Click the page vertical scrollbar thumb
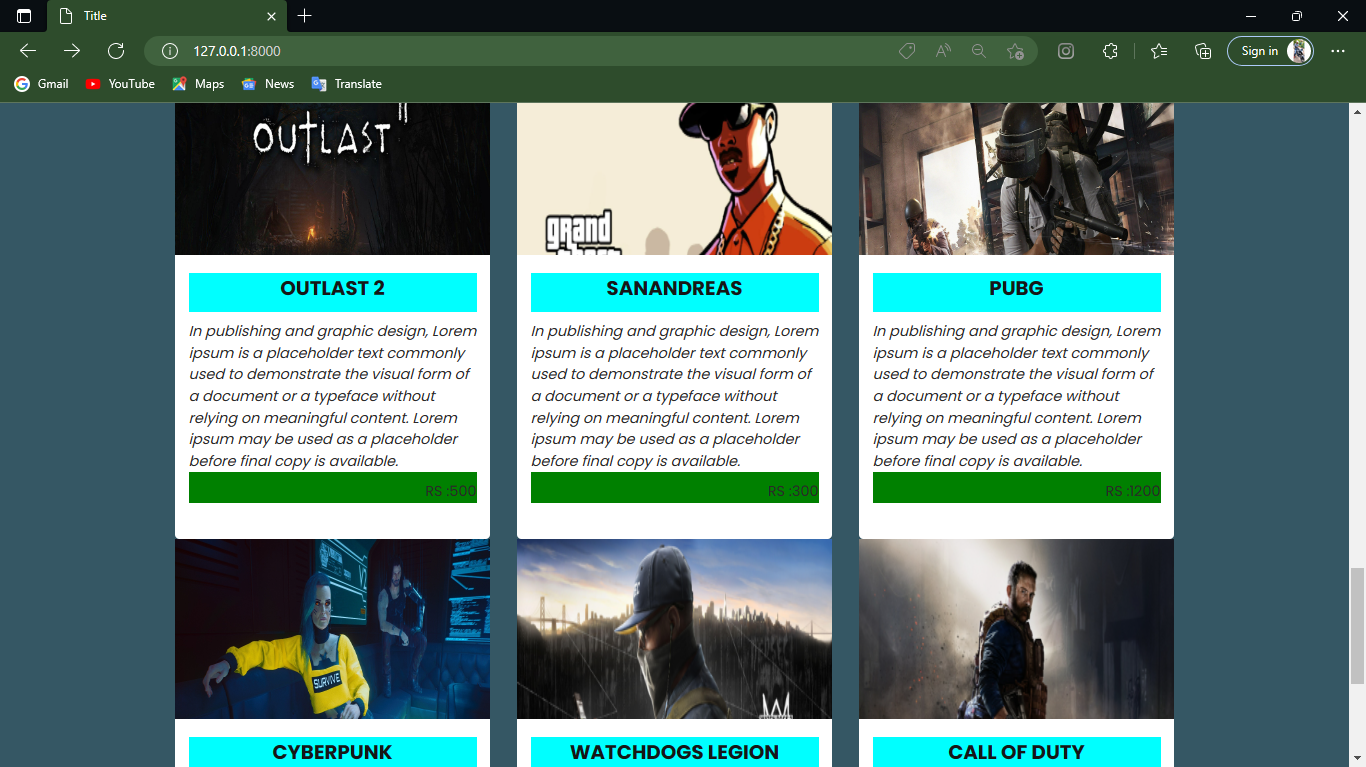 click(1357, 626)
